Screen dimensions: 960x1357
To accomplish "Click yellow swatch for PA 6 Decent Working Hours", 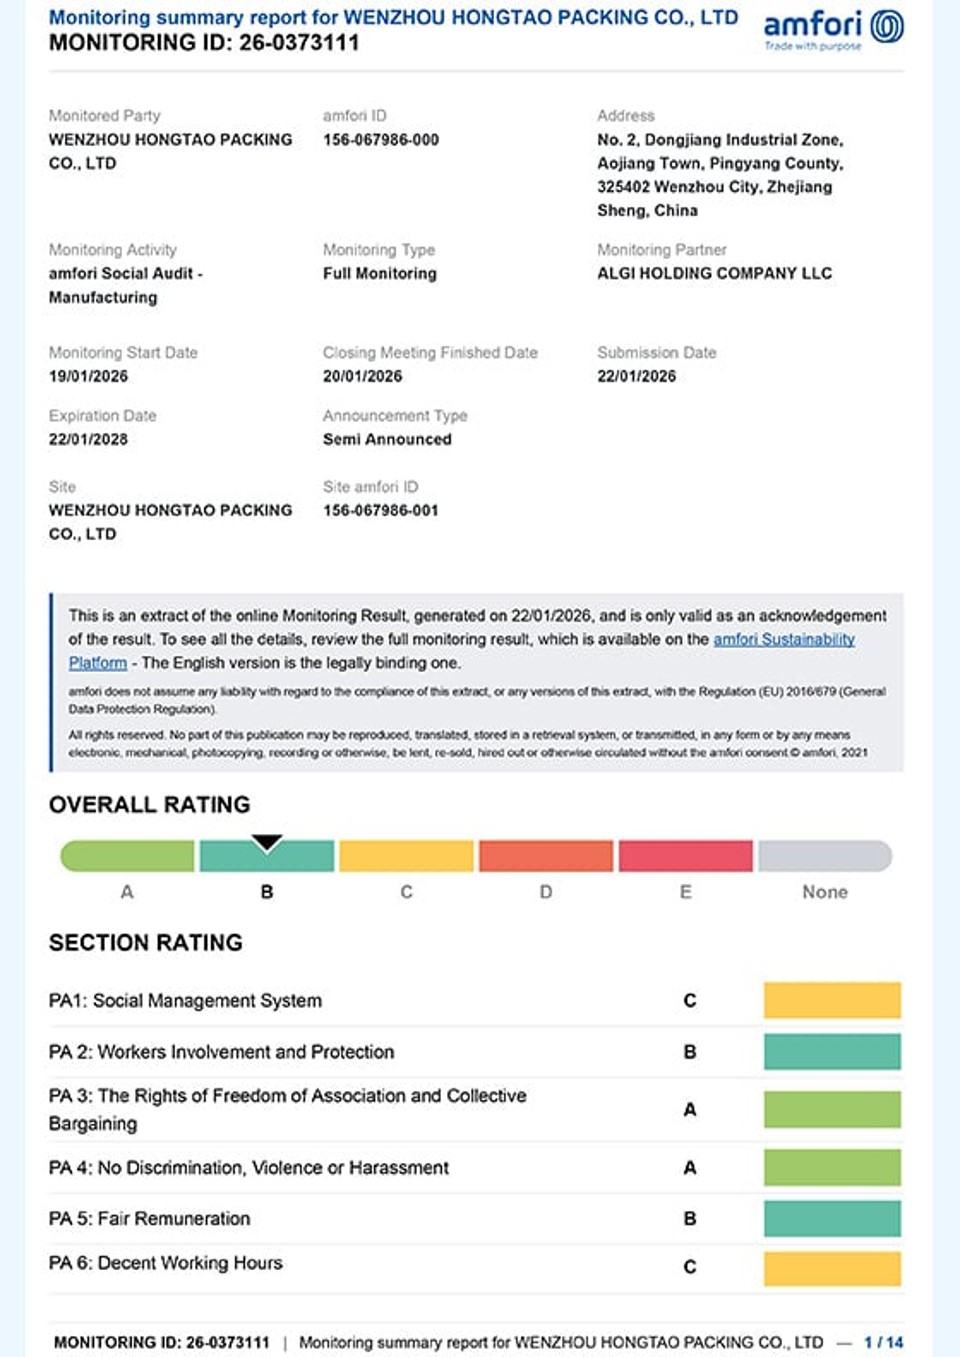I will click(x=832, y=1268).
